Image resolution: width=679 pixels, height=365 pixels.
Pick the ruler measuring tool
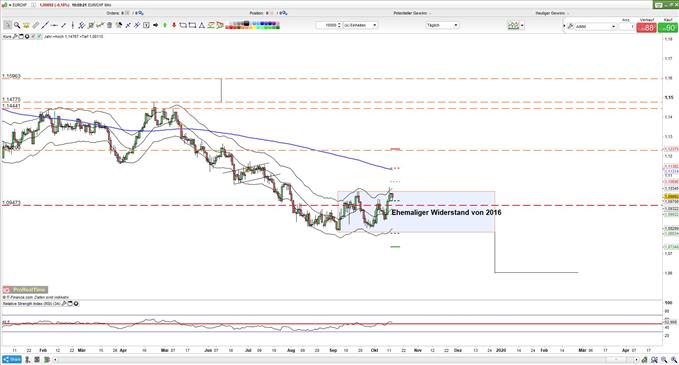pyautogui.click(x=36, y=25)
